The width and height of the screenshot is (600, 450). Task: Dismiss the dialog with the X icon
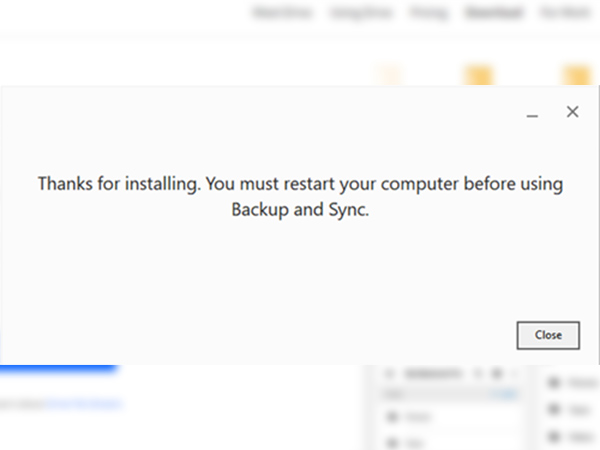pos(572,112)
